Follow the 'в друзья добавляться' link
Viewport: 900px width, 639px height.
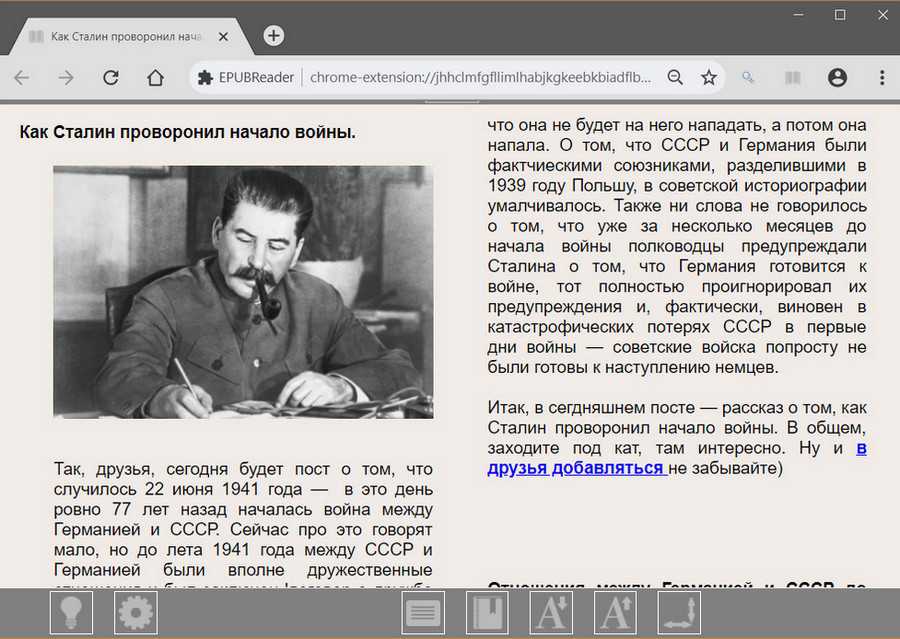pyautogui.click(x=577, y=467)
